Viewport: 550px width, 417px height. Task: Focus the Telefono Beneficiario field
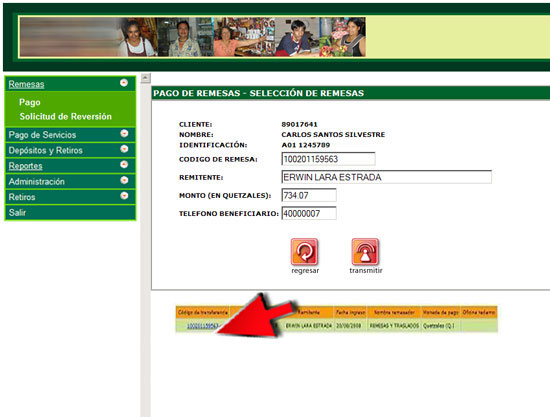[x=309, y=213]
